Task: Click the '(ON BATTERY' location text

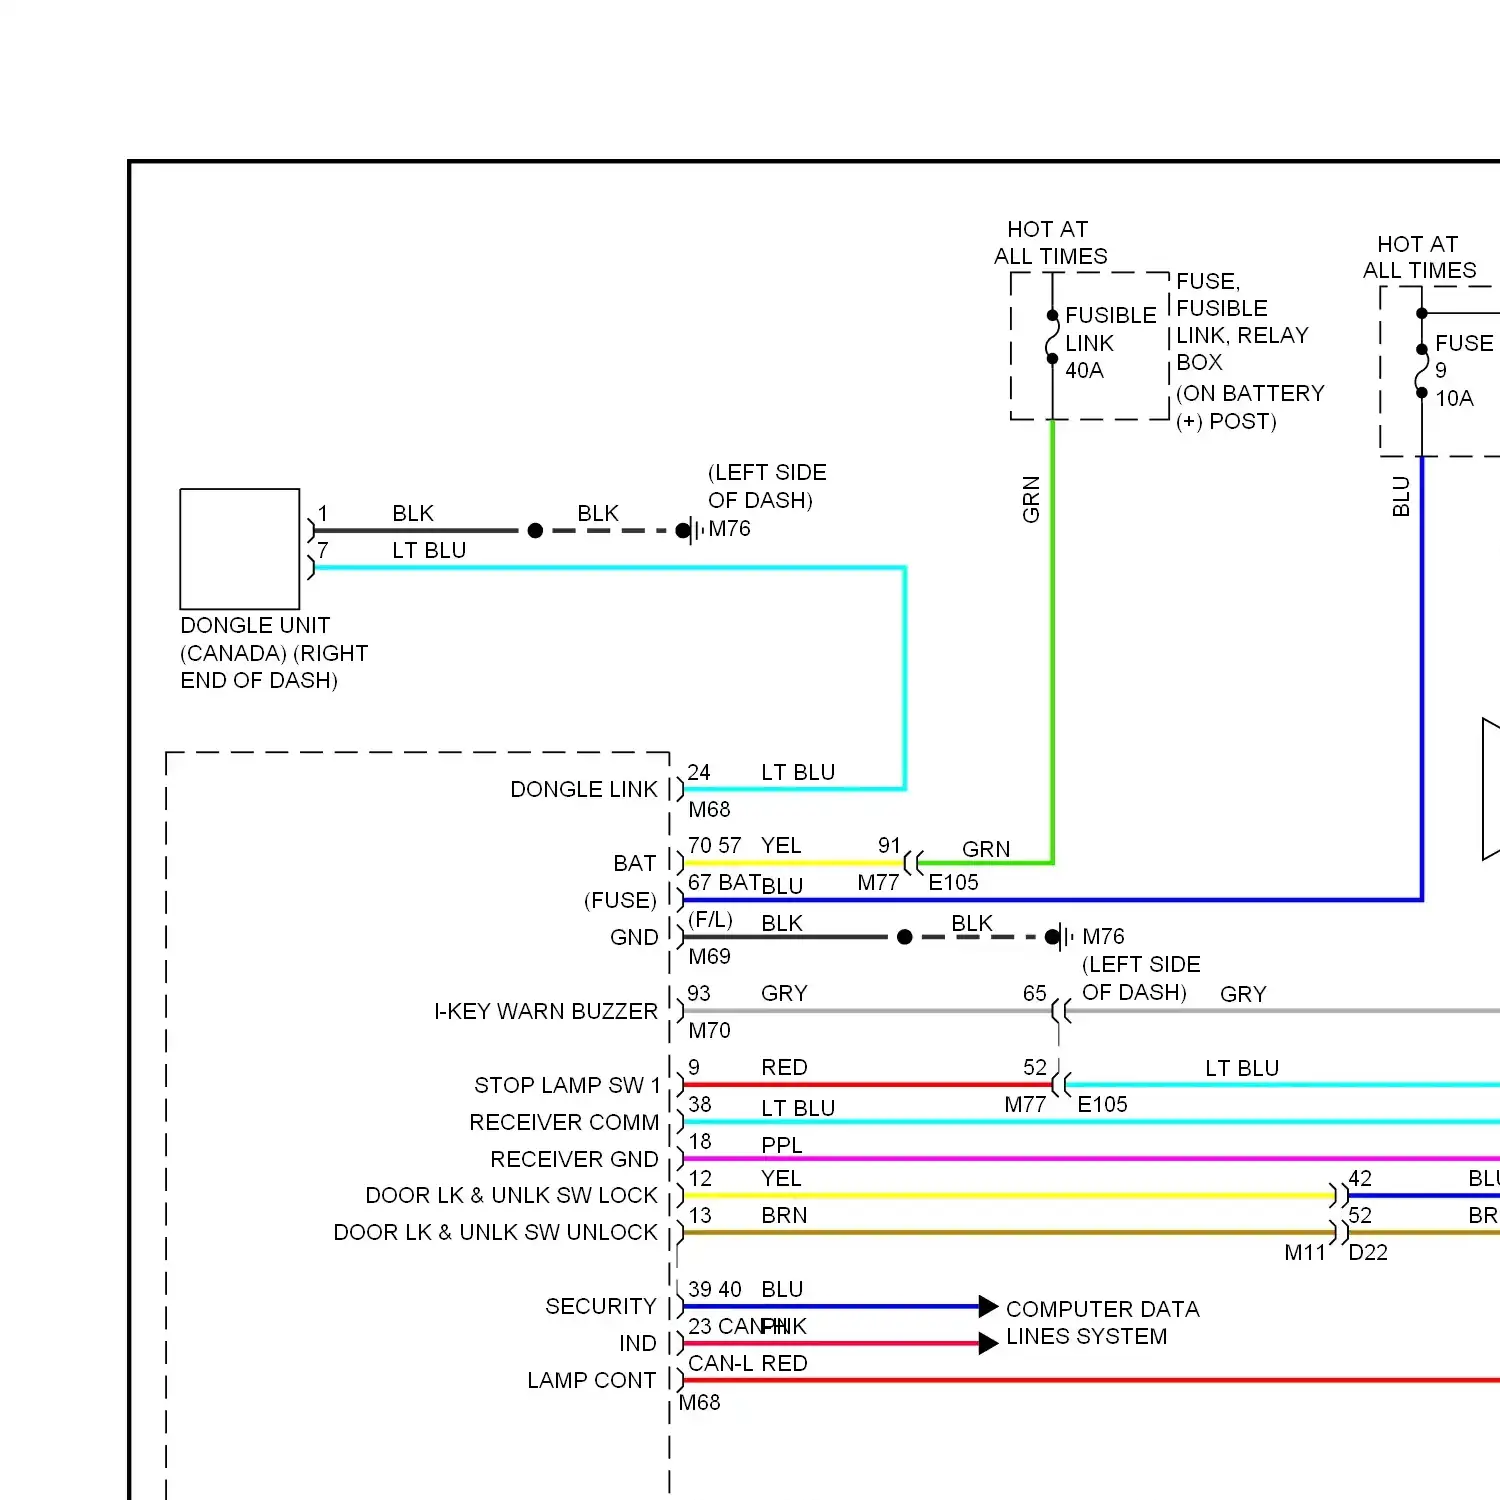Action: (1250, 394)
